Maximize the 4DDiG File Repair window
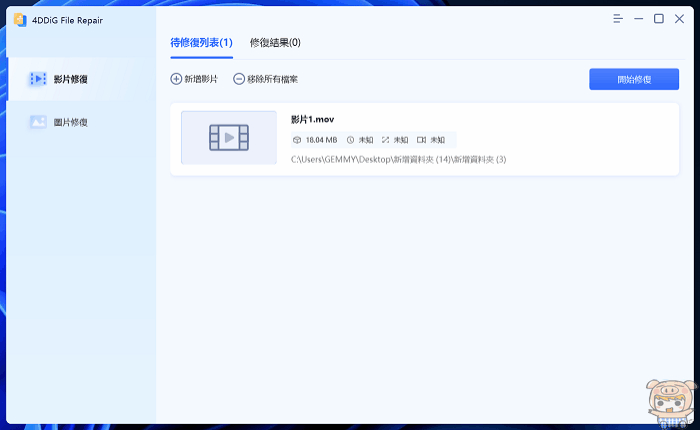The height and width of the screenshot is (430, 700). [658, 19]
